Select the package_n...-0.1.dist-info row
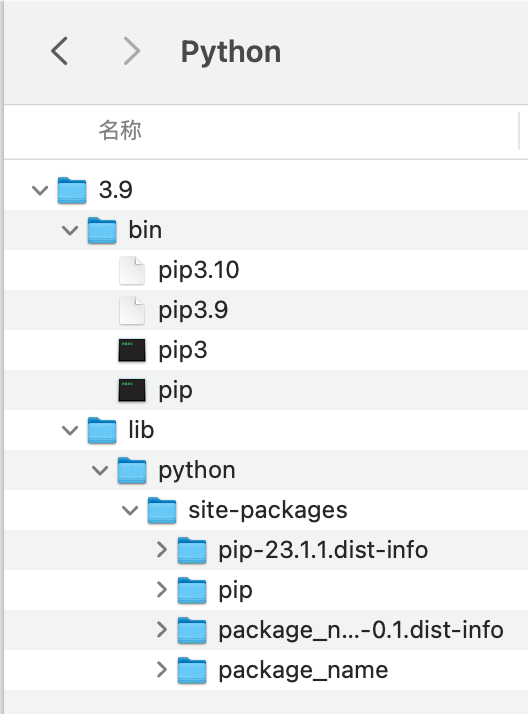This screenshot has width=528, height=714. [266, 630]
